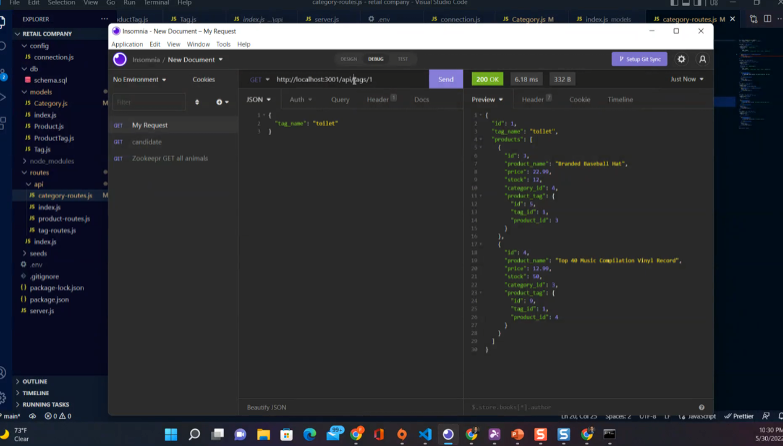This screenshot has height=446, width=783.
Task: Open the response Timeline tab
Action: (620, 99)
